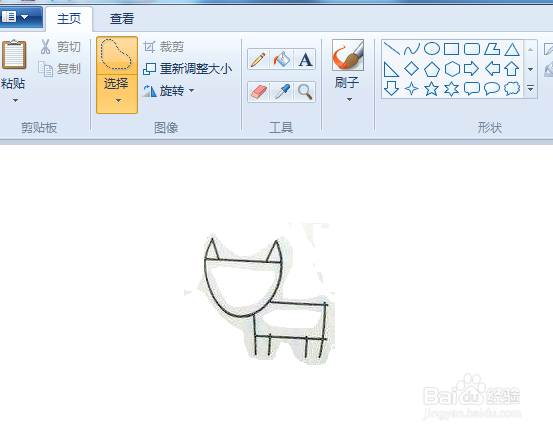The height and width of the screenshot is (433, 553).
Task: Choose the Rounded rectangle shape
Action: coord(472,49)
